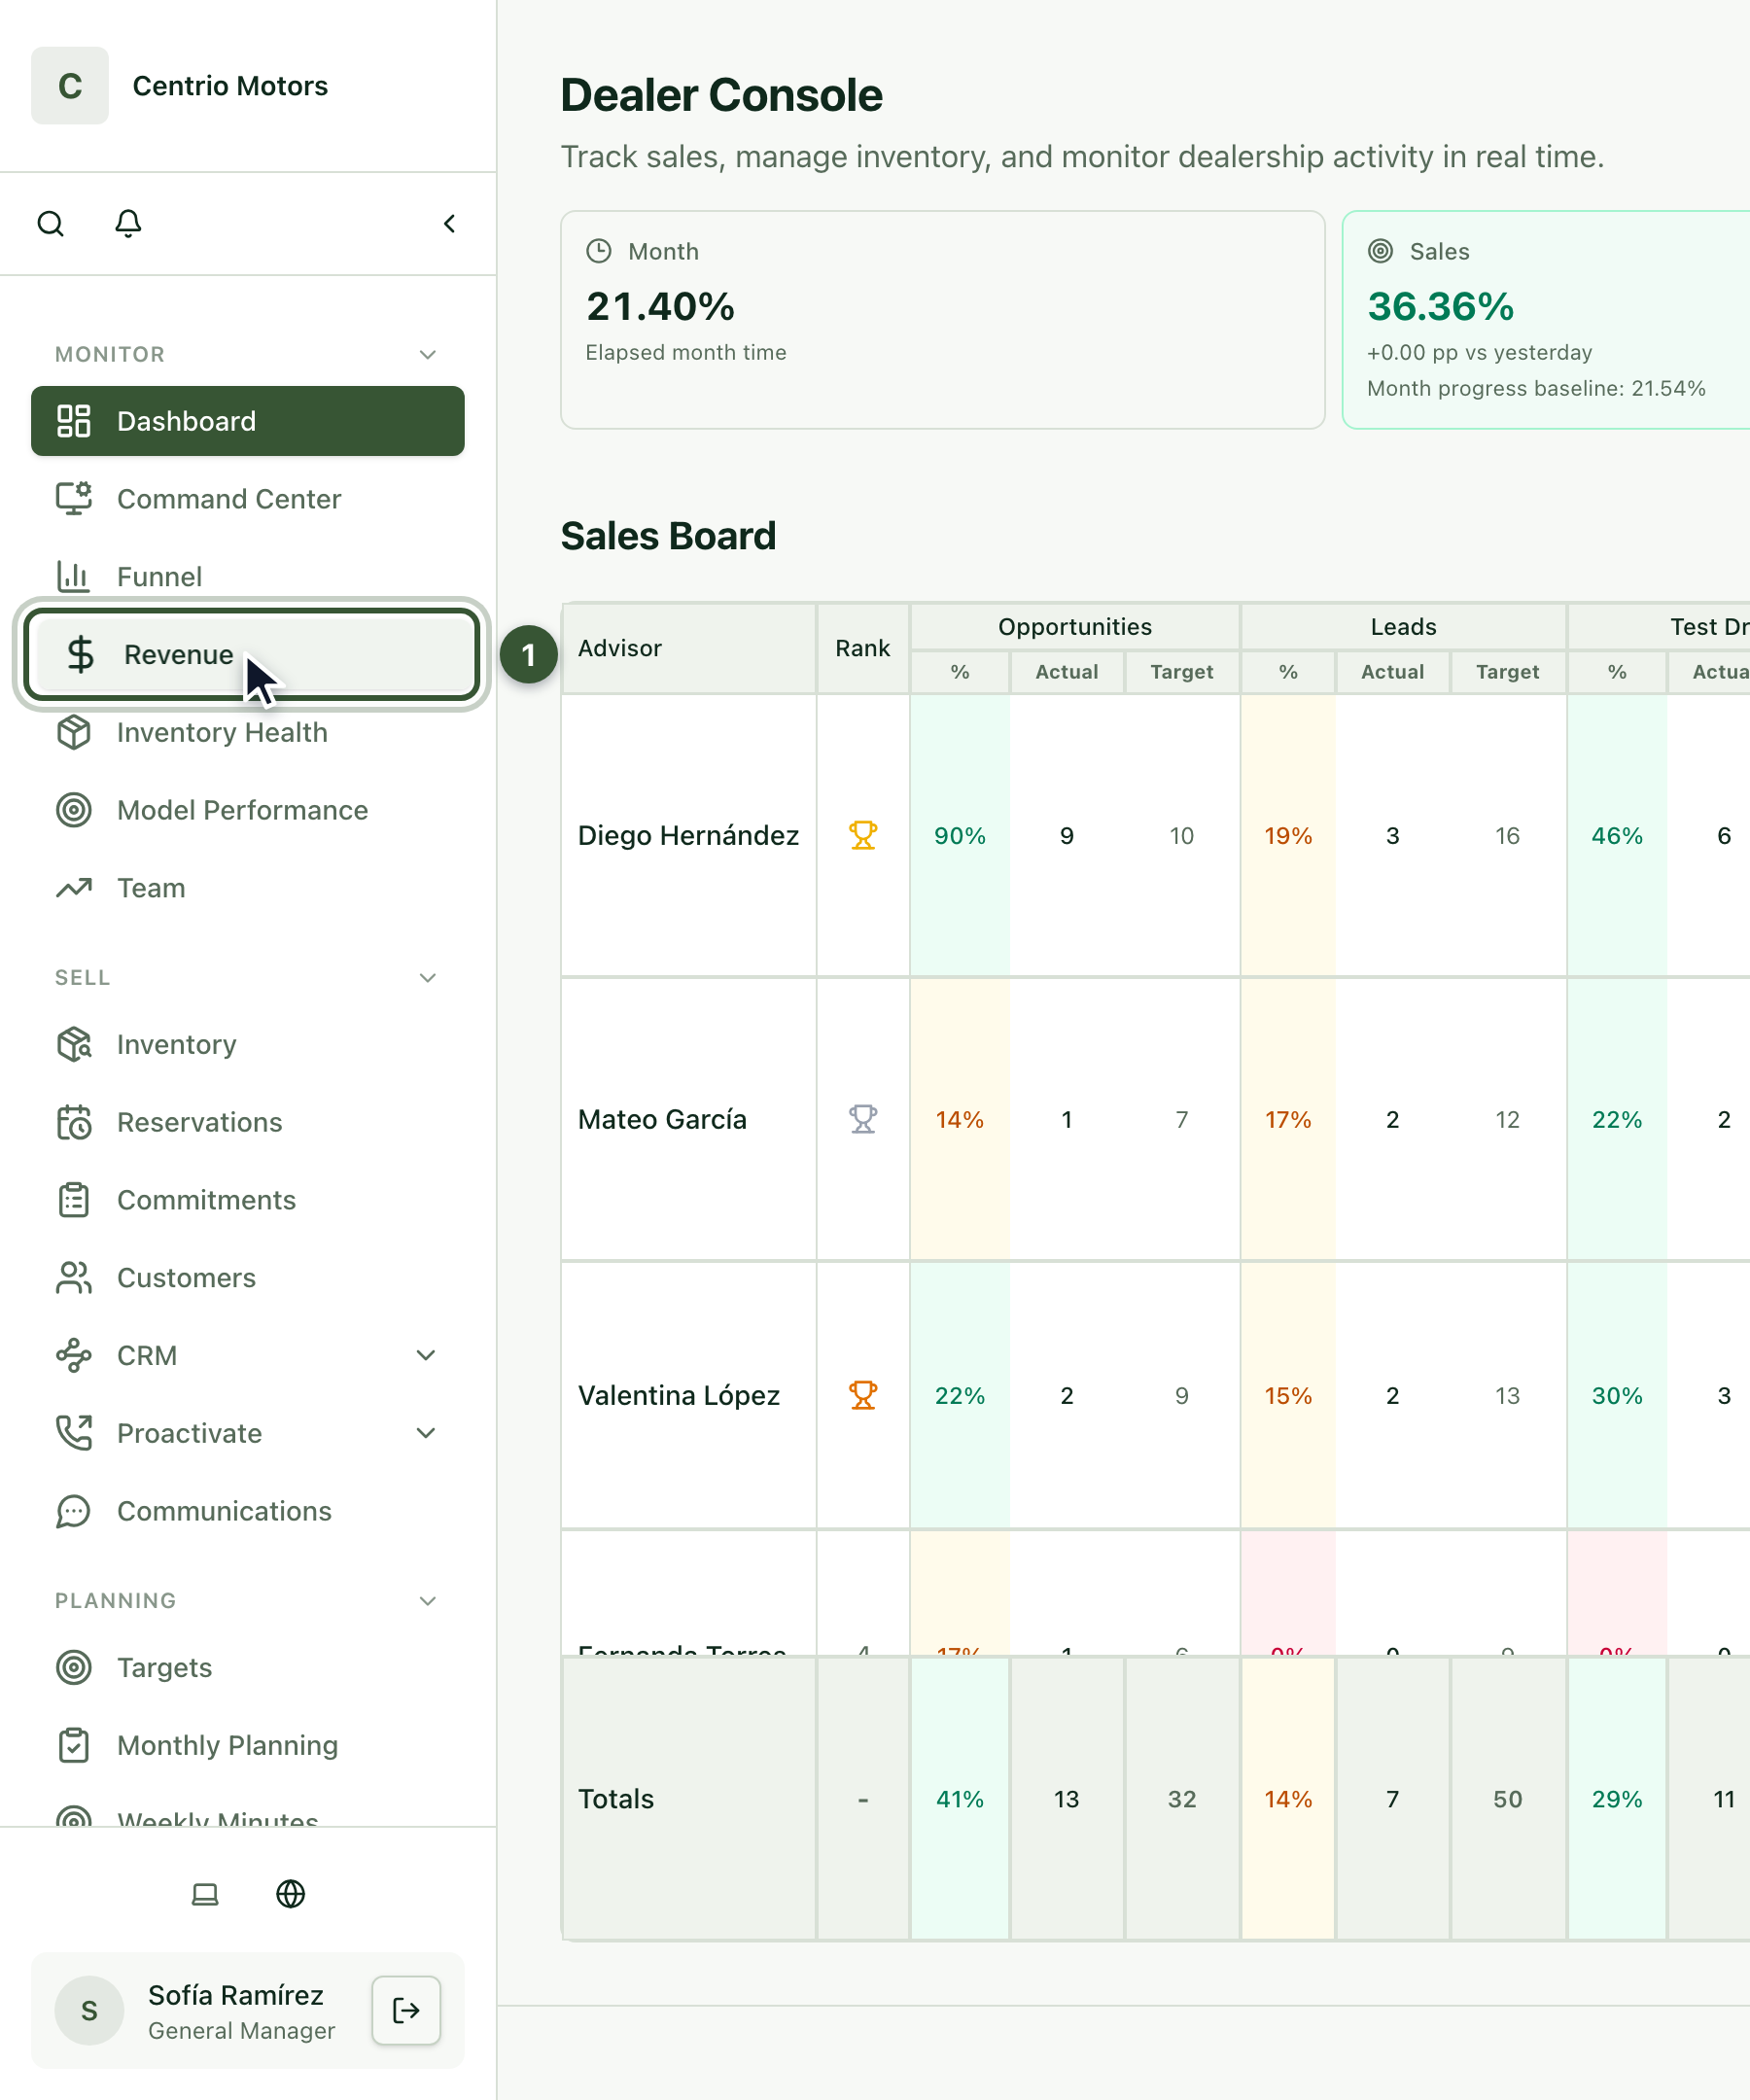Click Monthly Planning clipboard-check icon

point(74,1745)
